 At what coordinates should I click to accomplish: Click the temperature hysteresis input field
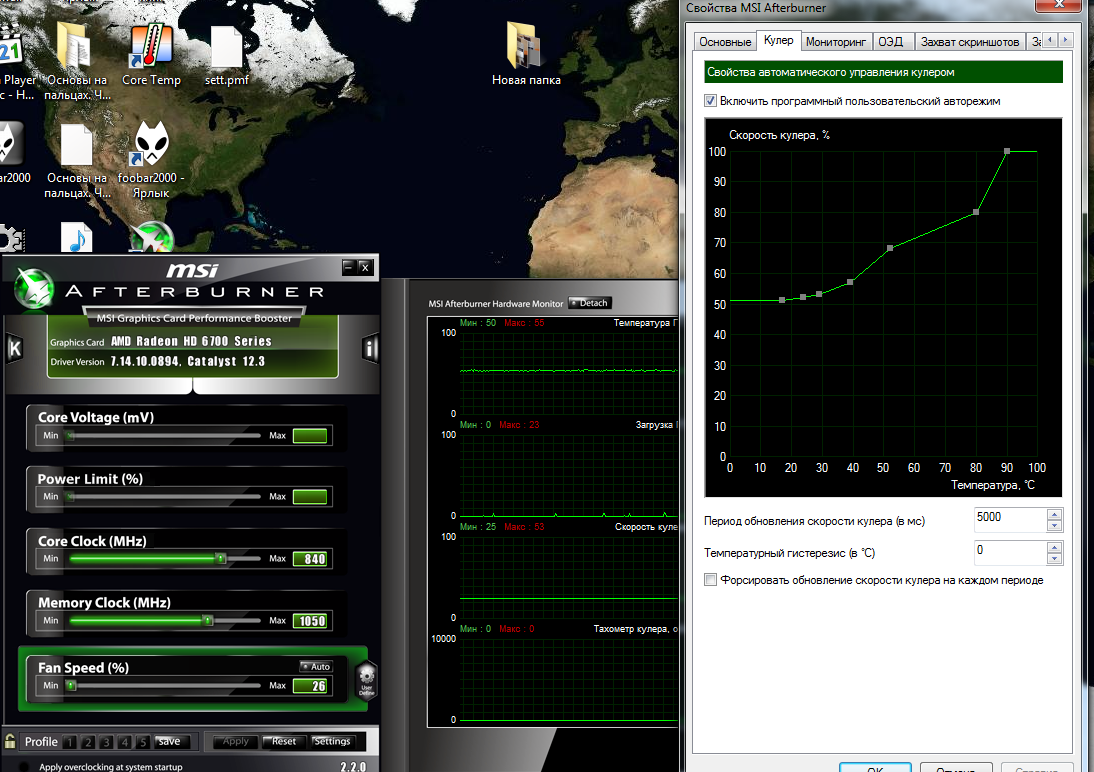1010,551
